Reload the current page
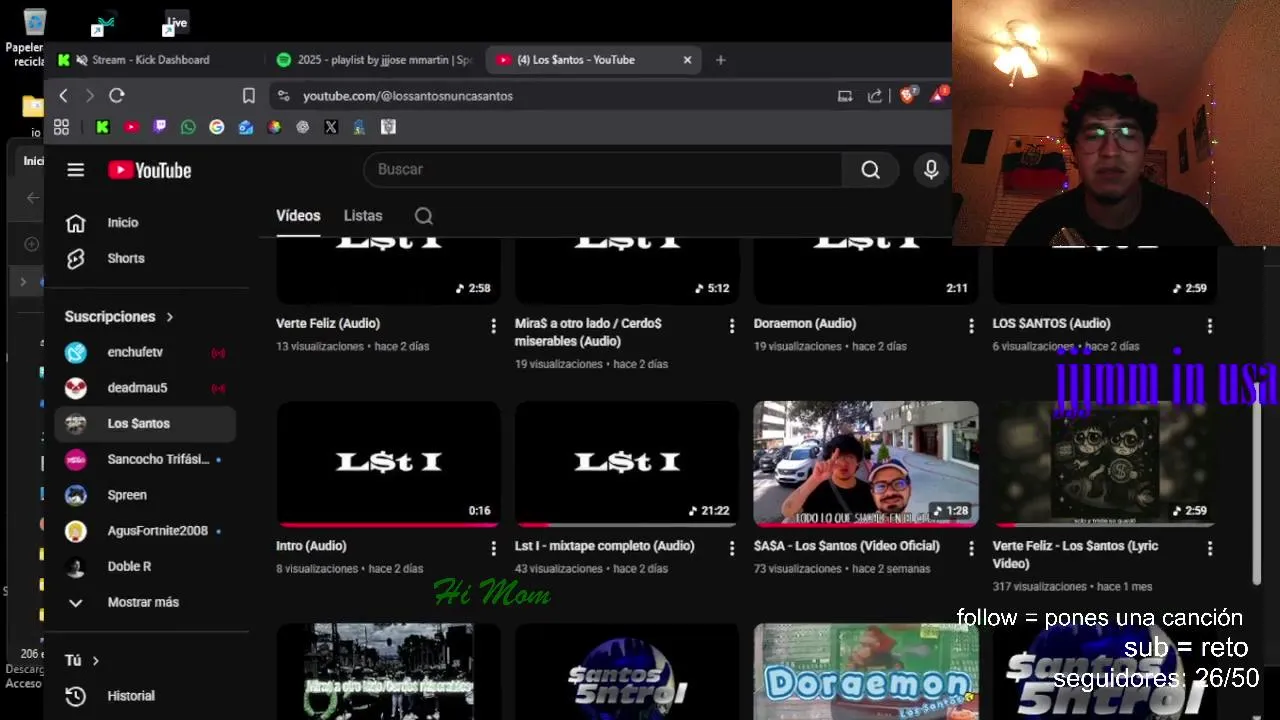 [x=117, y=95]
